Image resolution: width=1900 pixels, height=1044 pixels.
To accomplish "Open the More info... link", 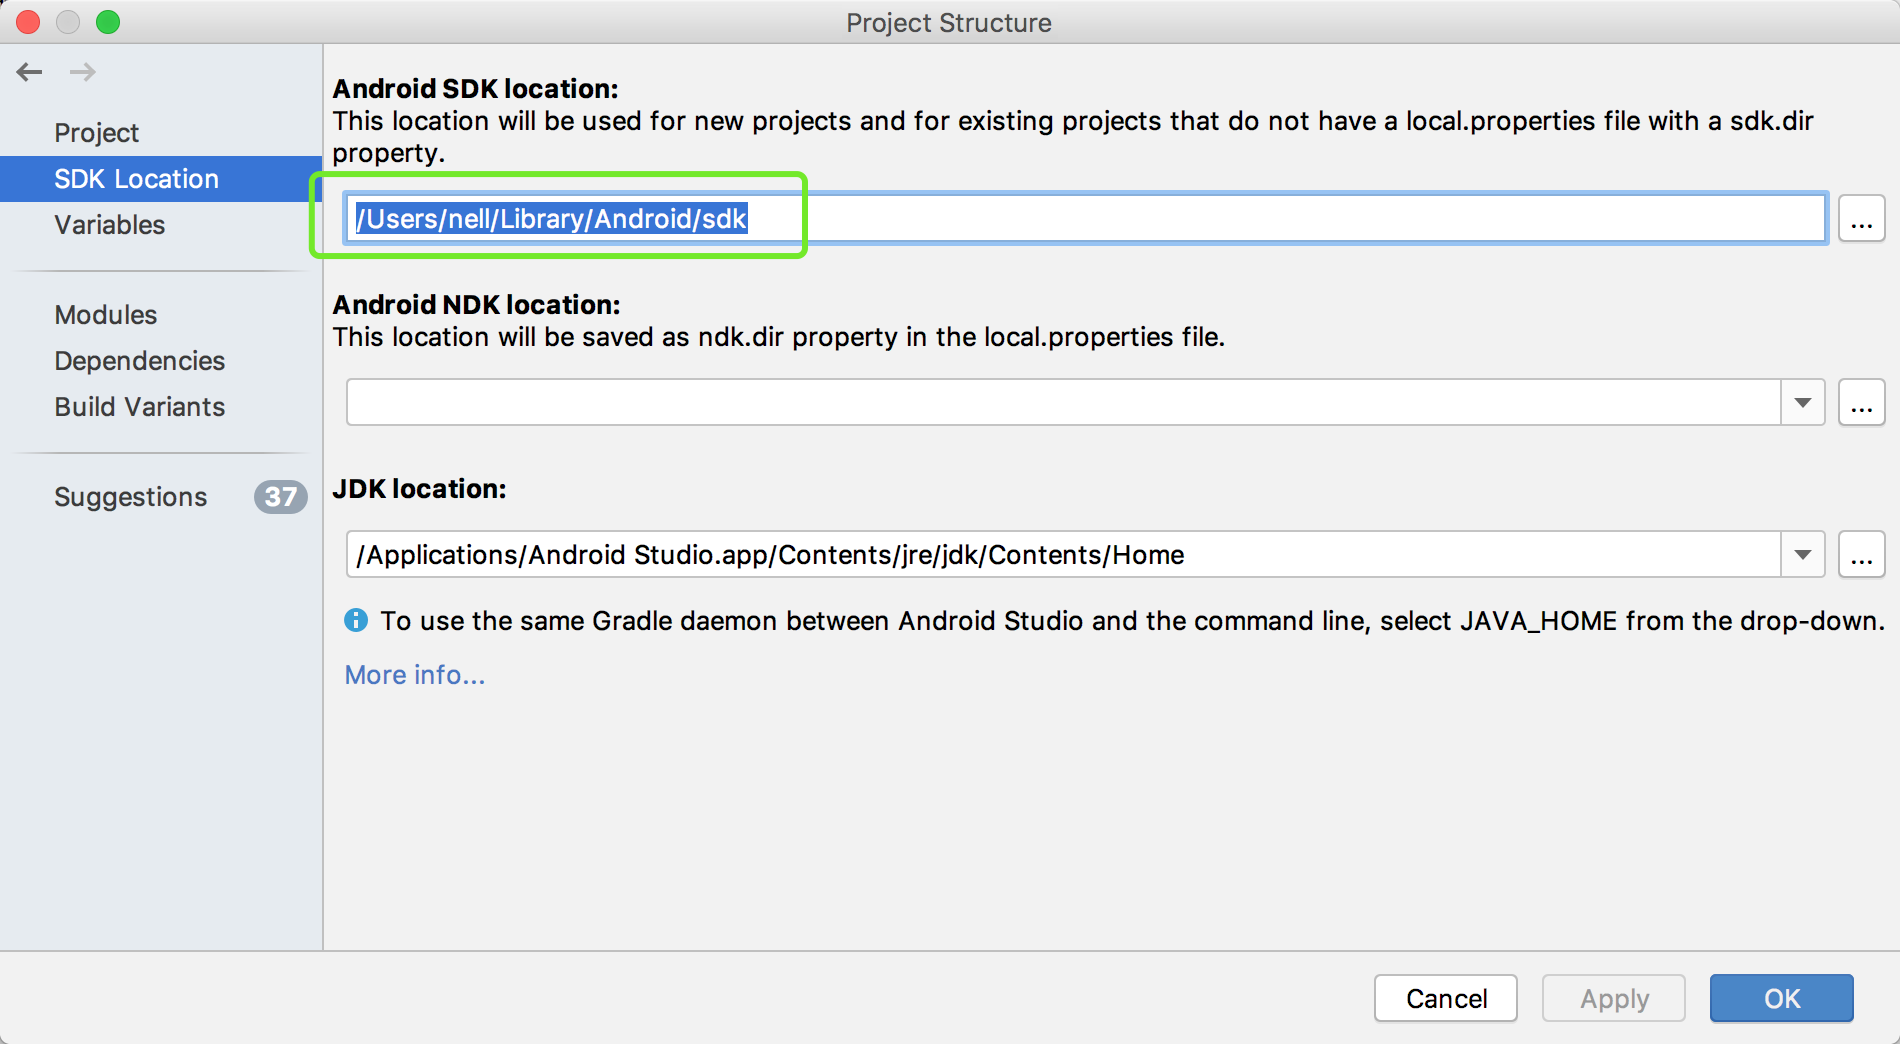I will tap(415, 675).
